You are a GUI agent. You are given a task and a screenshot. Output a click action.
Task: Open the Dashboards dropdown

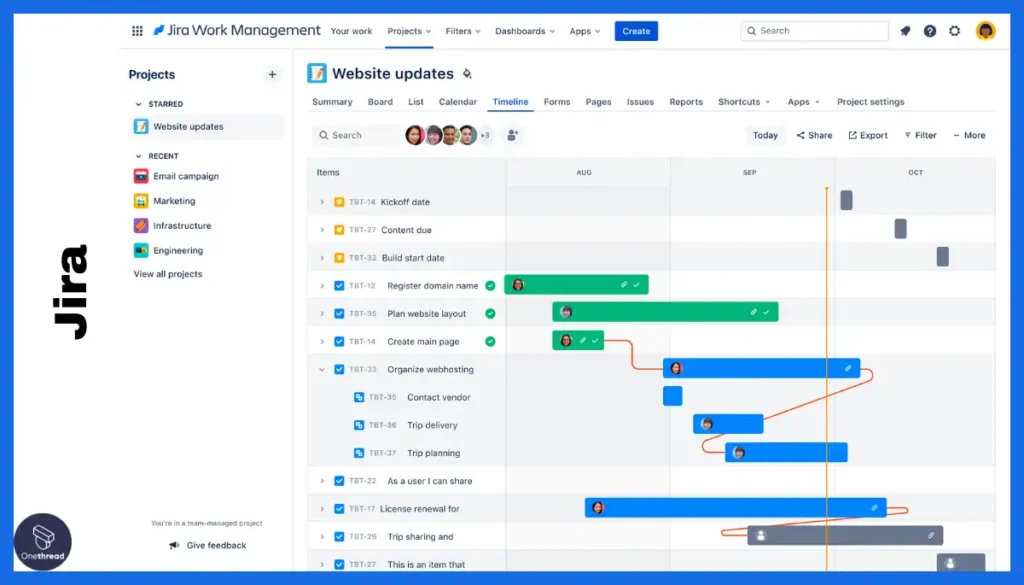tap(524, 31)
